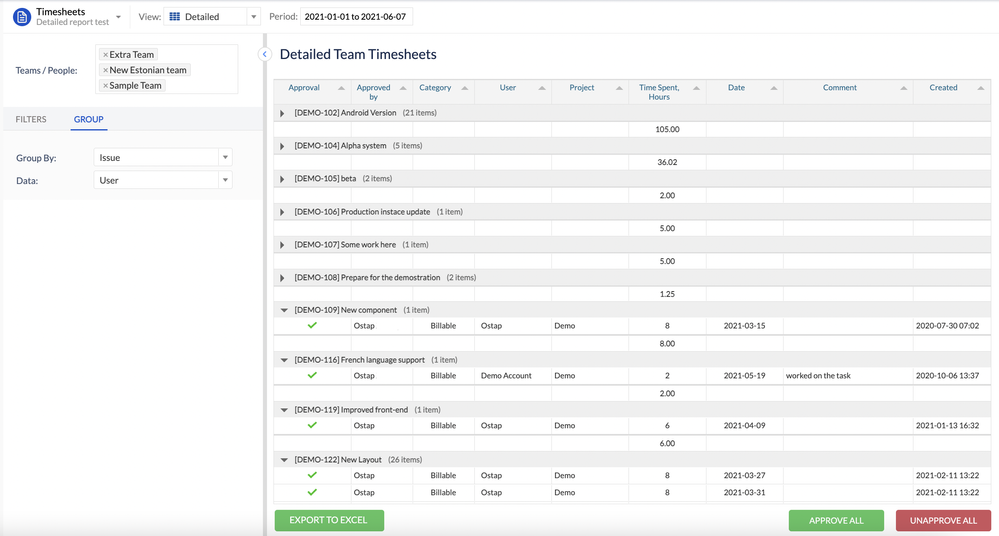
Task: Expand the DEMO-106 Production instace update group
Action: (282, 212)
